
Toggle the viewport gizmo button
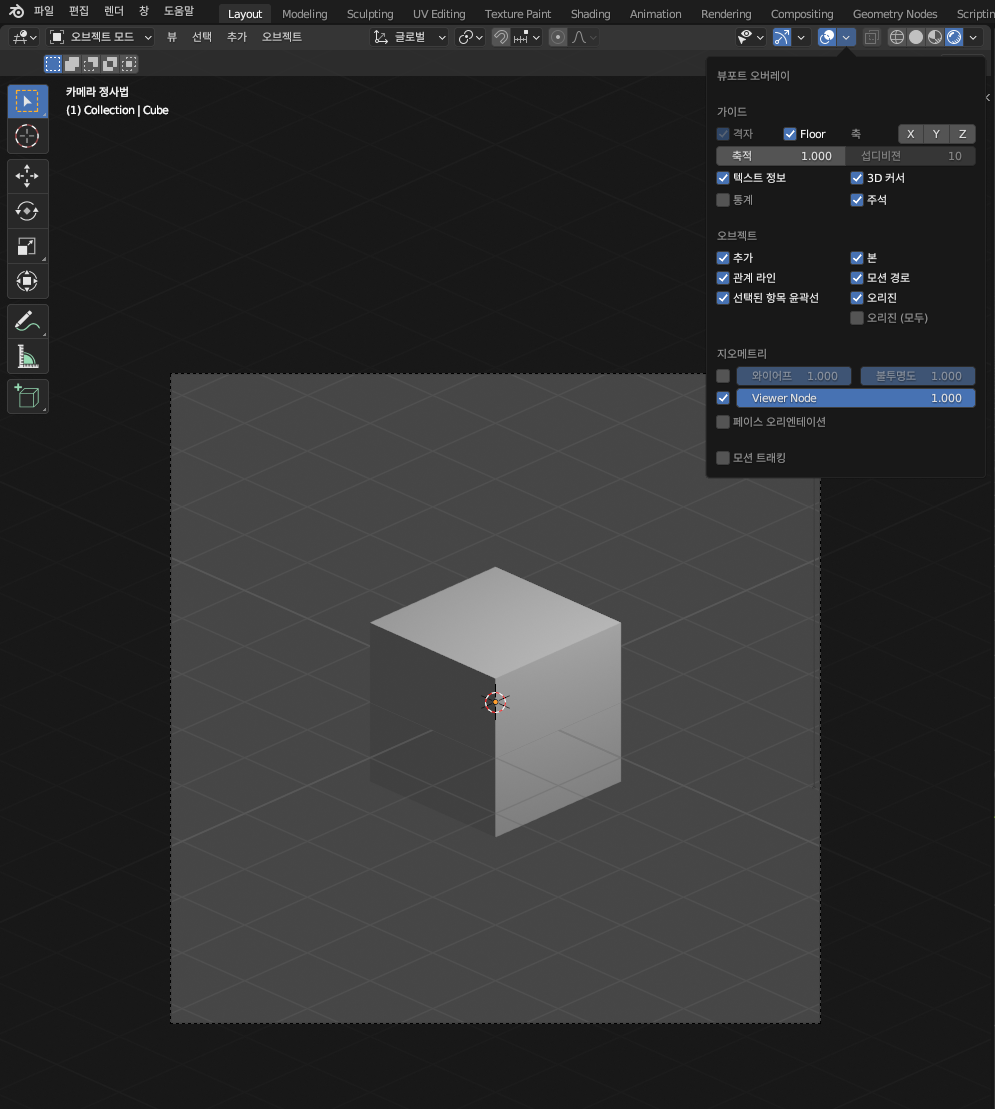781,37
